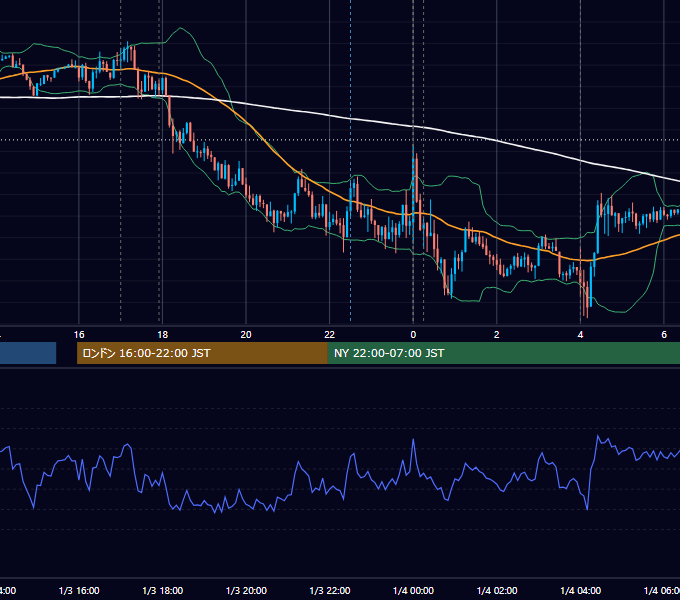680x600 pixels.
Task: Click the 0 hour label on price chart axis
Action: click(x=413, y=335)
